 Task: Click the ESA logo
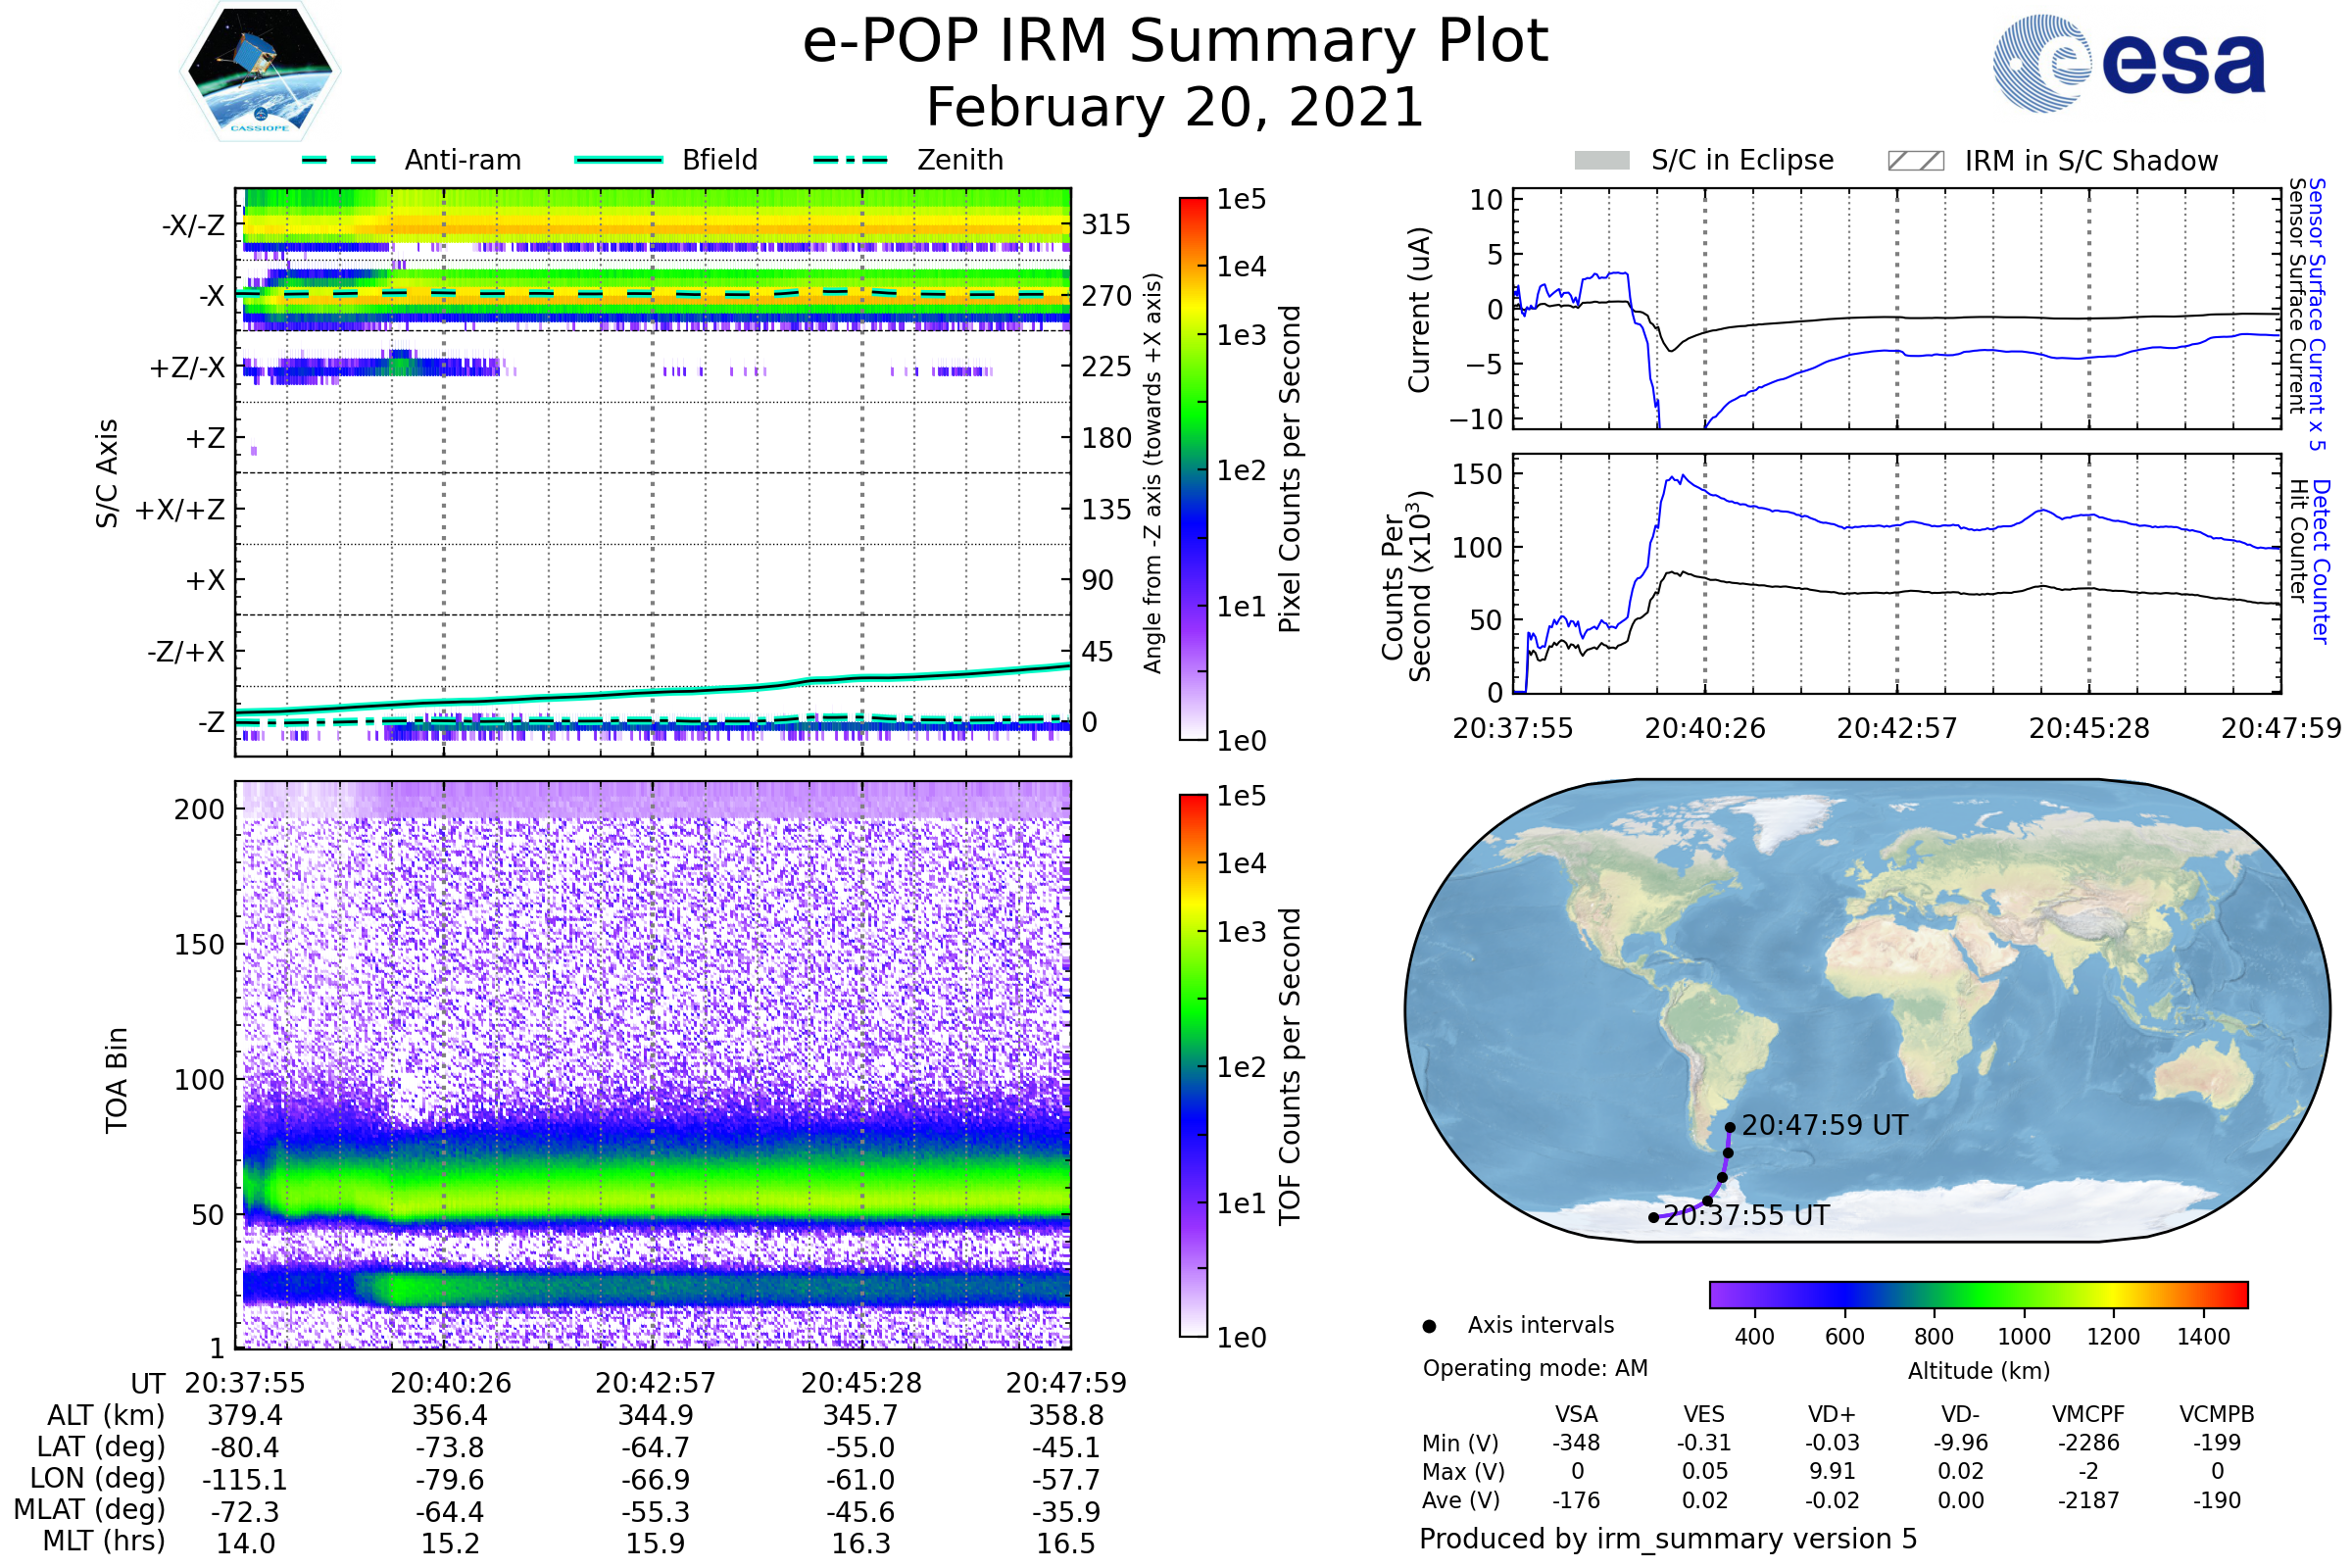[2130, 62]
